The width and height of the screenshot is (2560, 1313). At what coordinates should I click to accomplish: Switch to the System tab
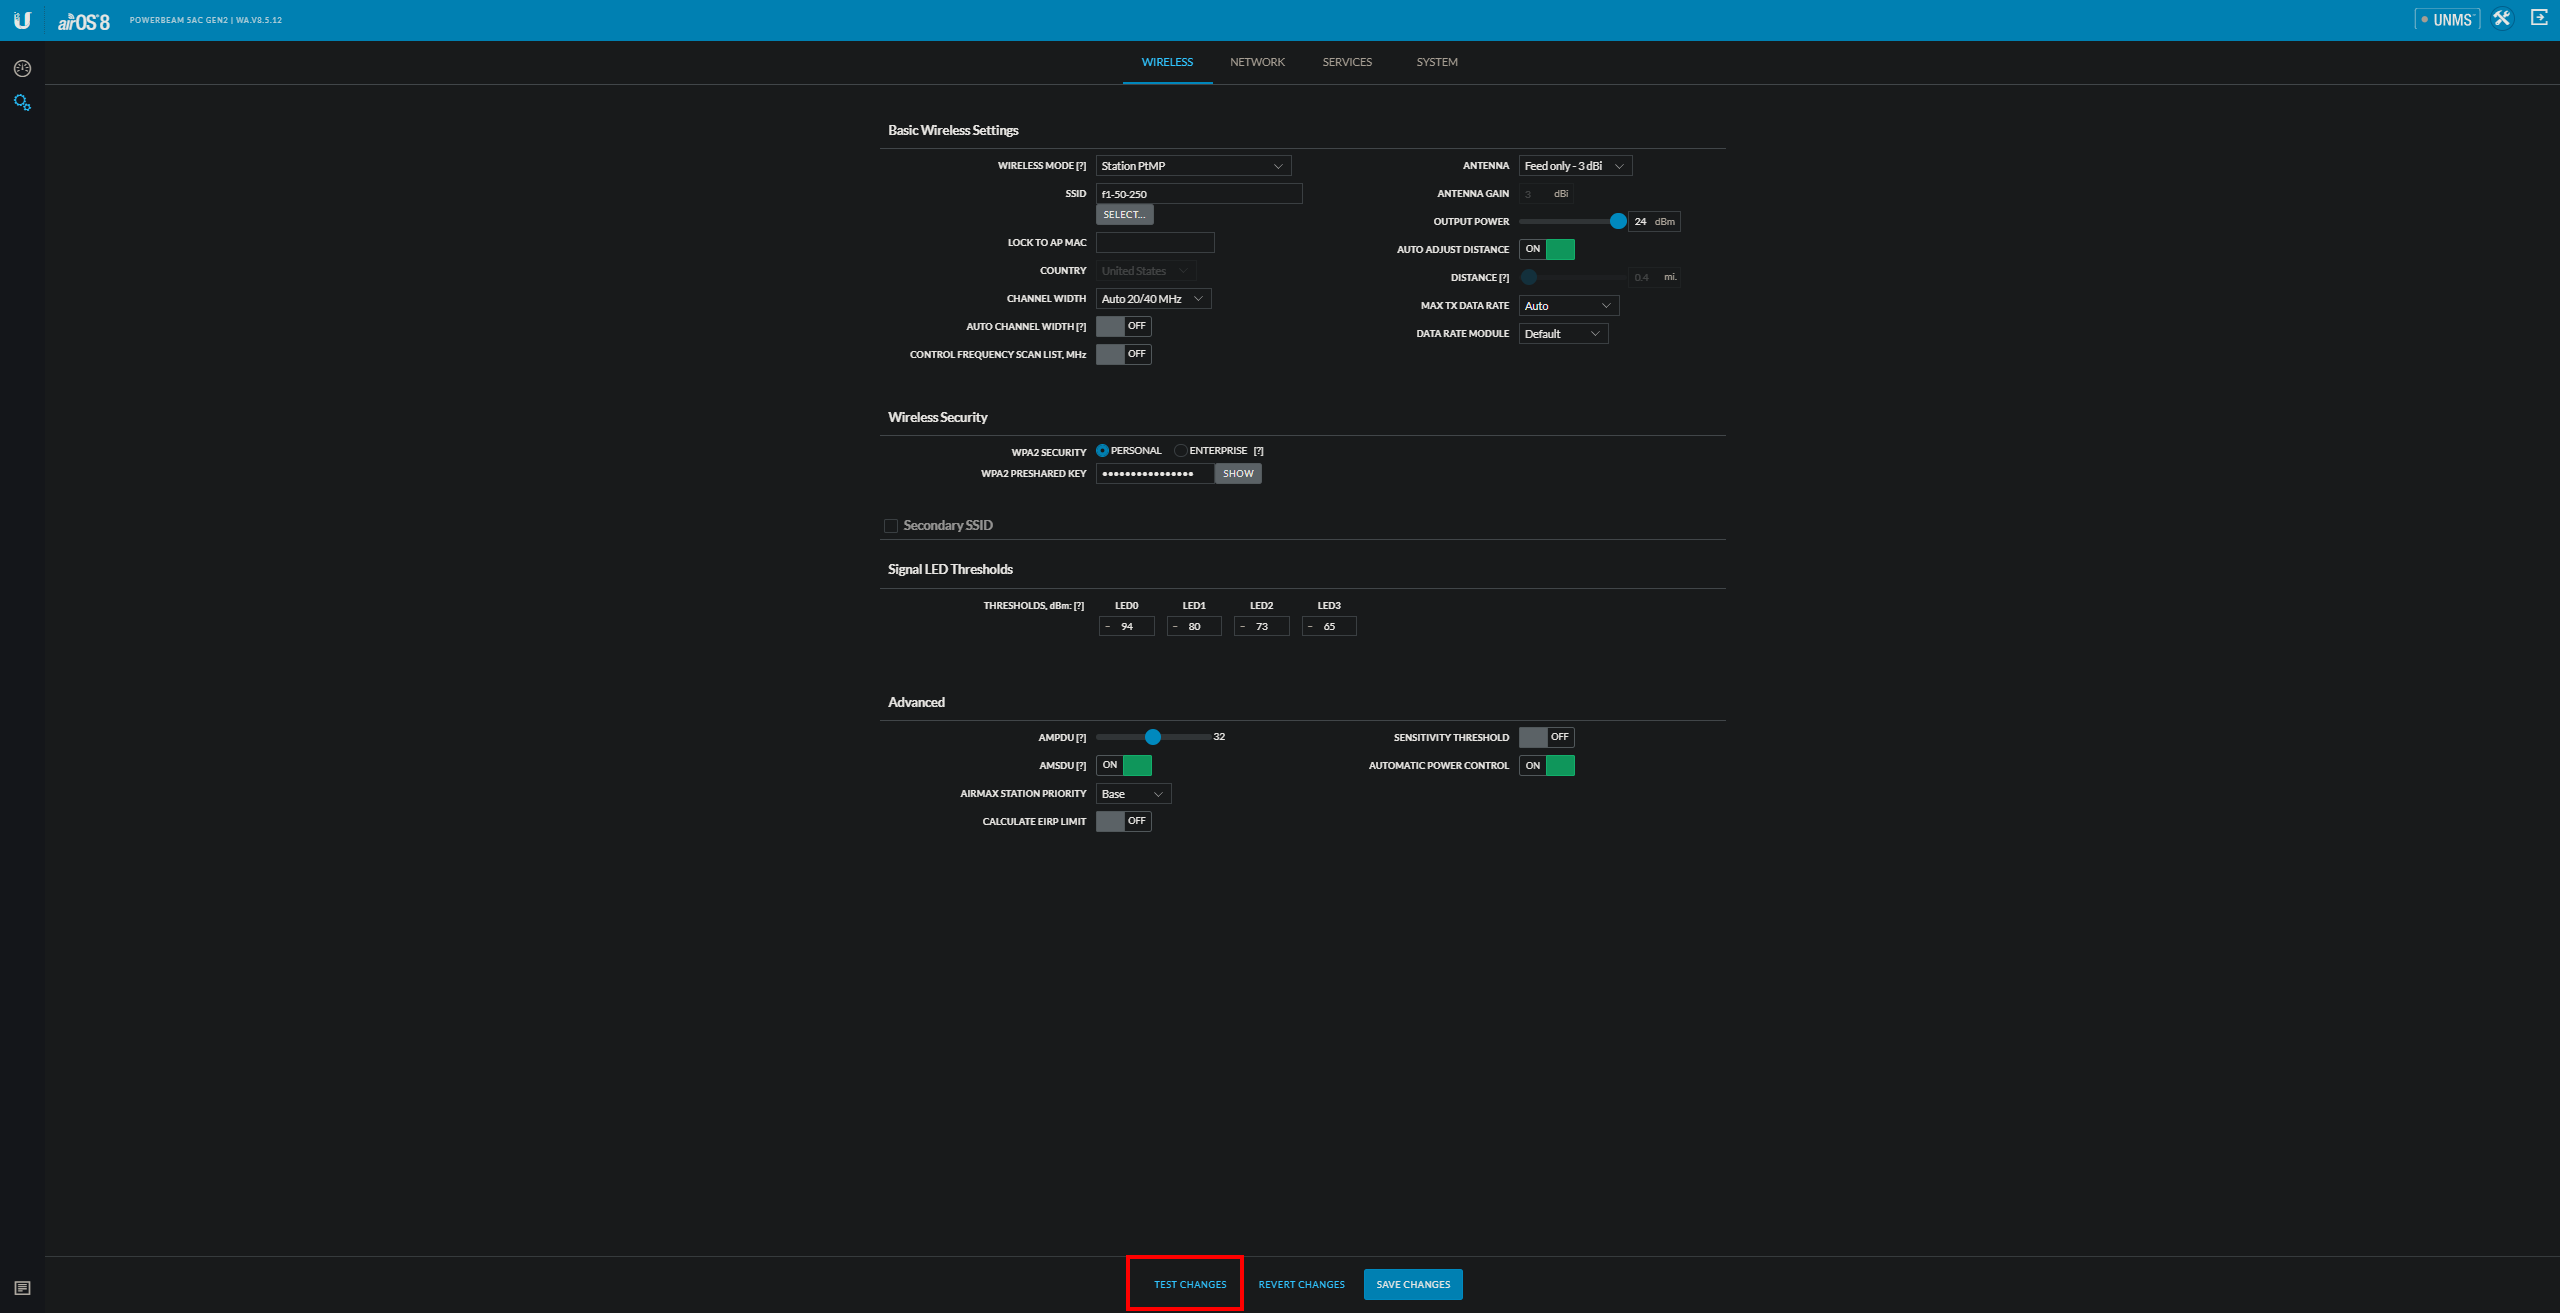click(1437, 62)
